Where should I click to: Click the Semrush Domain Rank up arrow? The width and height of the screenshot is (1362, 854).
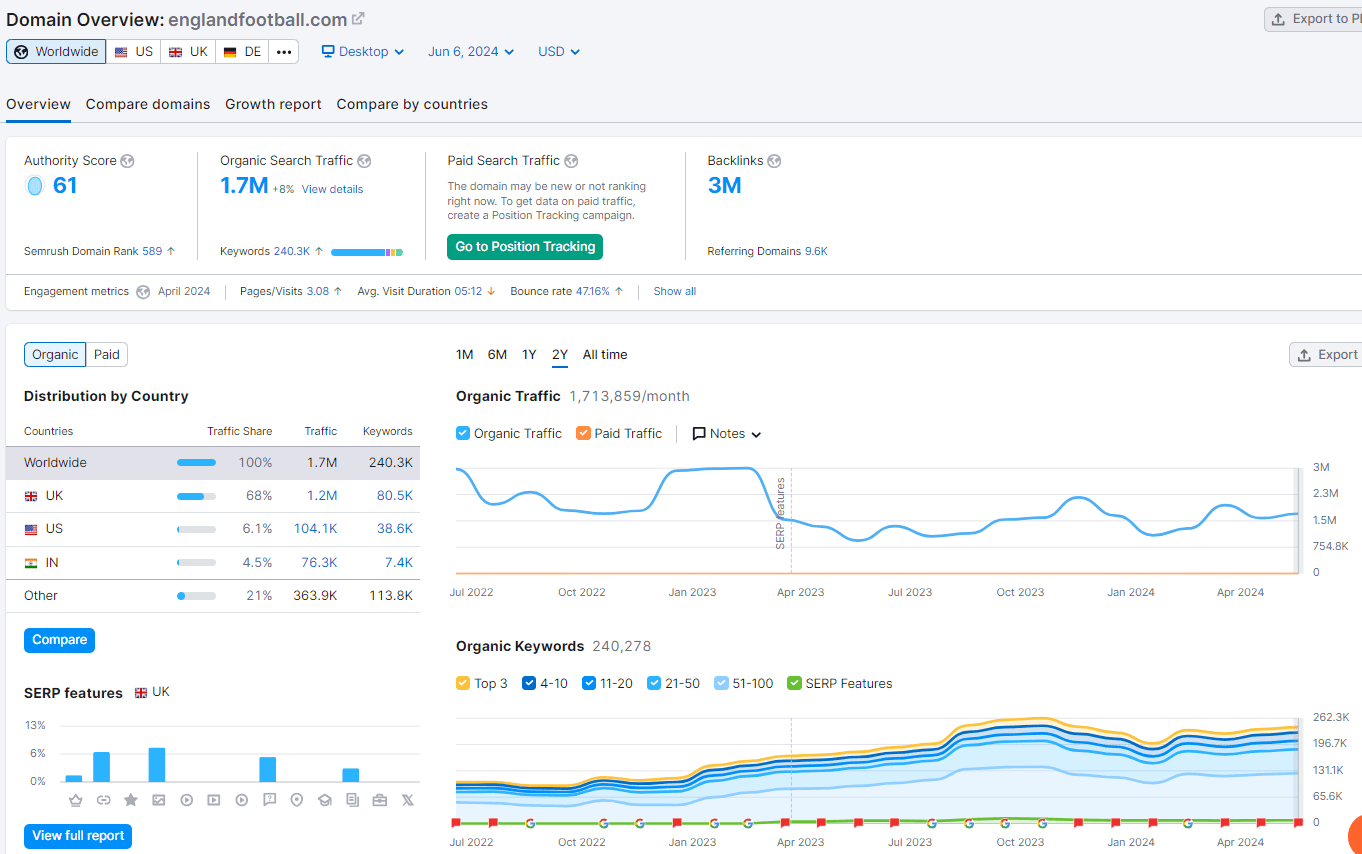(x=171, y=252)
